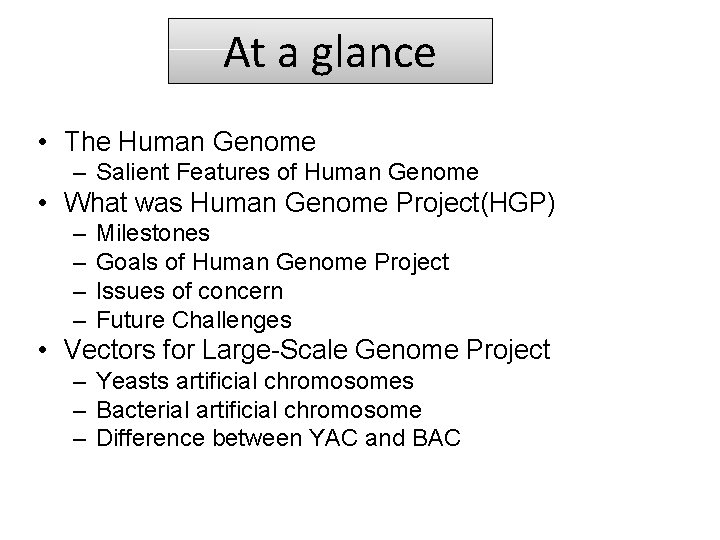Click the "Milestones" sub-item
Image resolution: width=720 pixels, height=540 pixels.
tap(153, 233)
